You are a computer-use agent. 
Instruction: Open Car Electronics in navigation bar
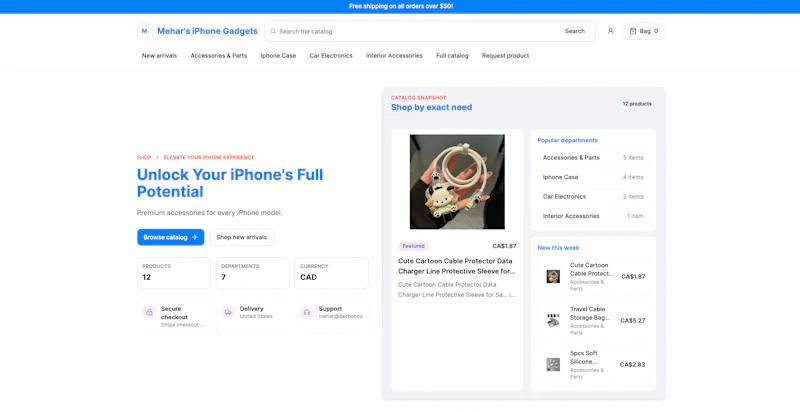pyautogui.click(x=331, y=56)
